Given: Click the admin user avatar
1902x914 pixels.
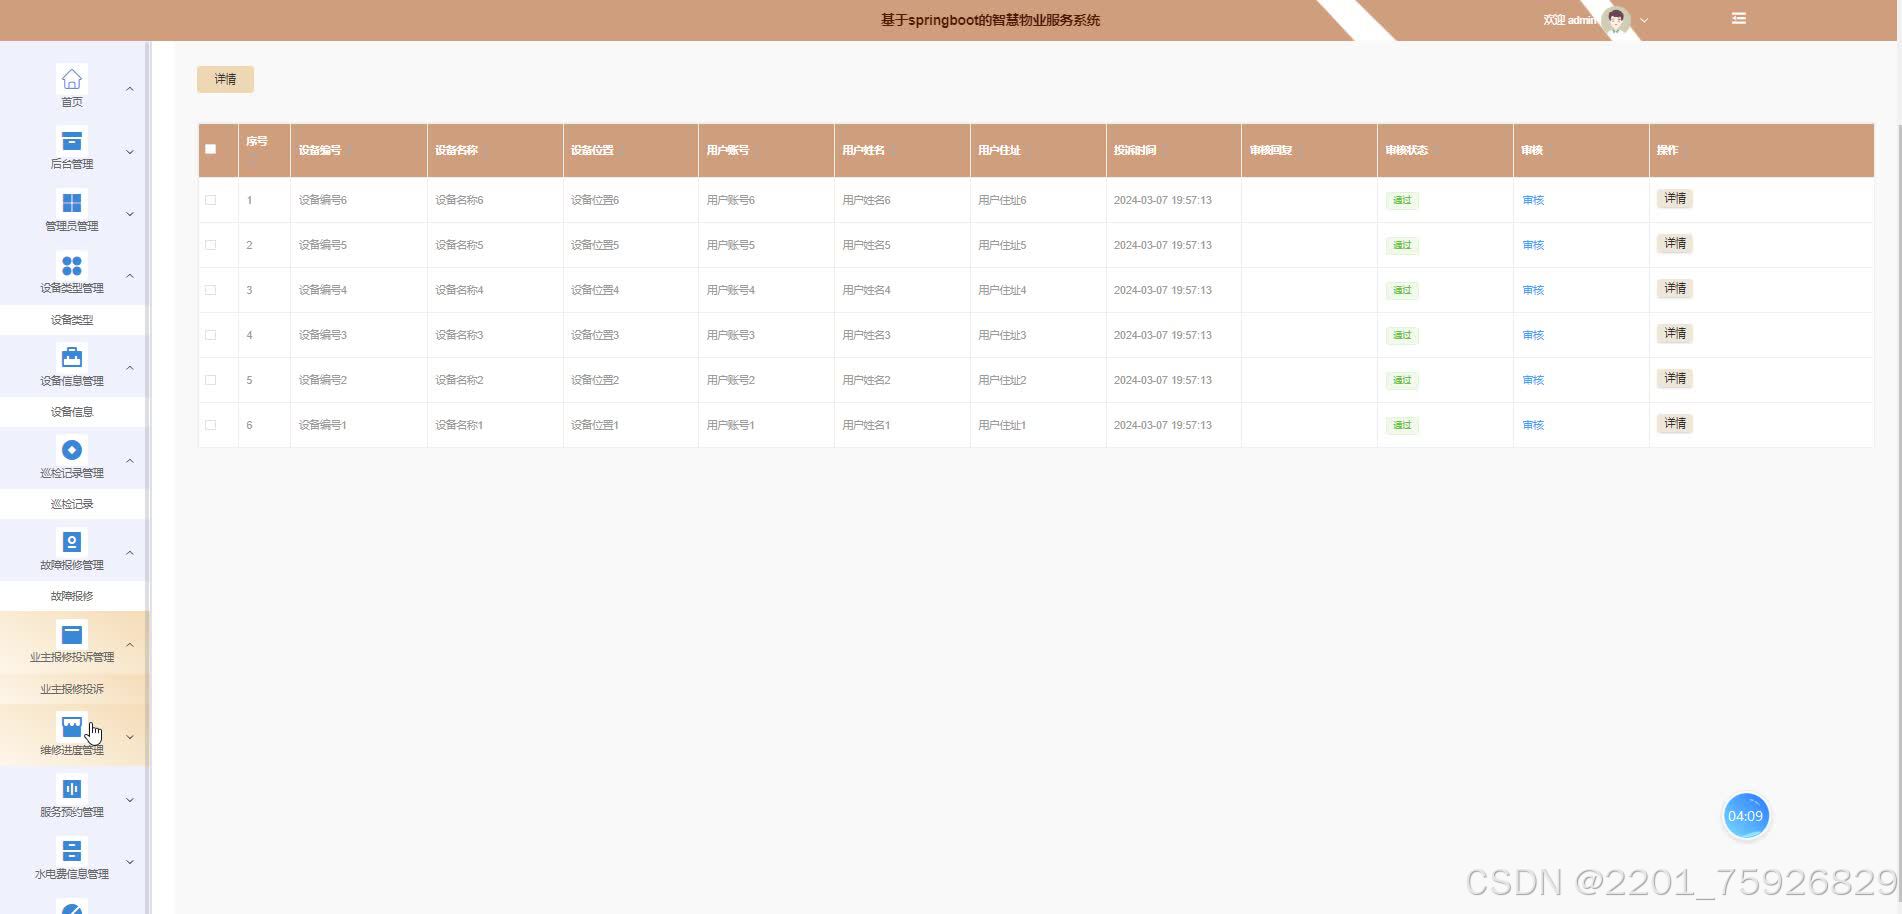Looking at the screenshot, I should coord(1616,20).
